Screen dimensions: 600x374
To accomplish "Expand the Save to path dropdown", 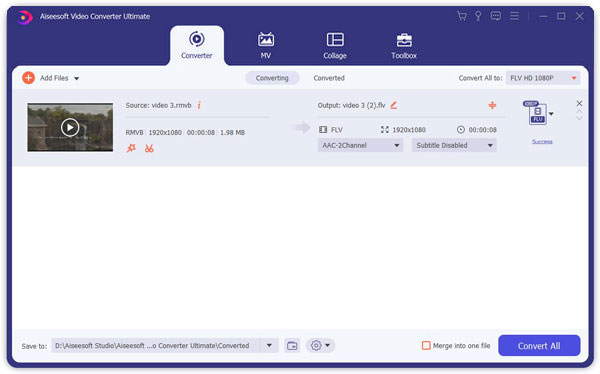I will click(x=269, y=345).
